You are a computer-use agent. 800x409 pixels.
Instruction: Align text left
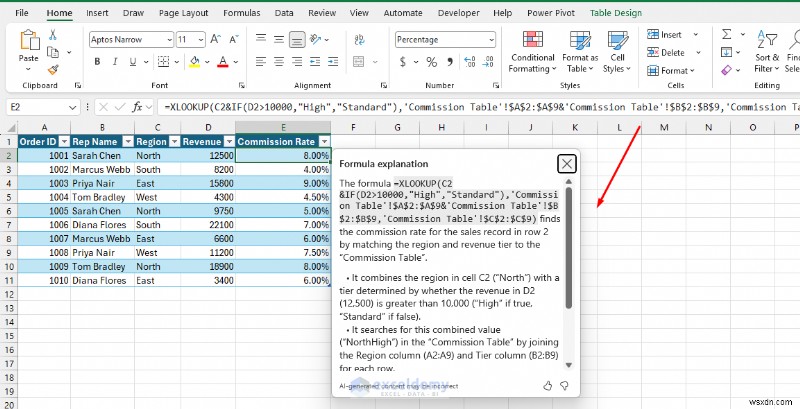[x=261, y=62]
